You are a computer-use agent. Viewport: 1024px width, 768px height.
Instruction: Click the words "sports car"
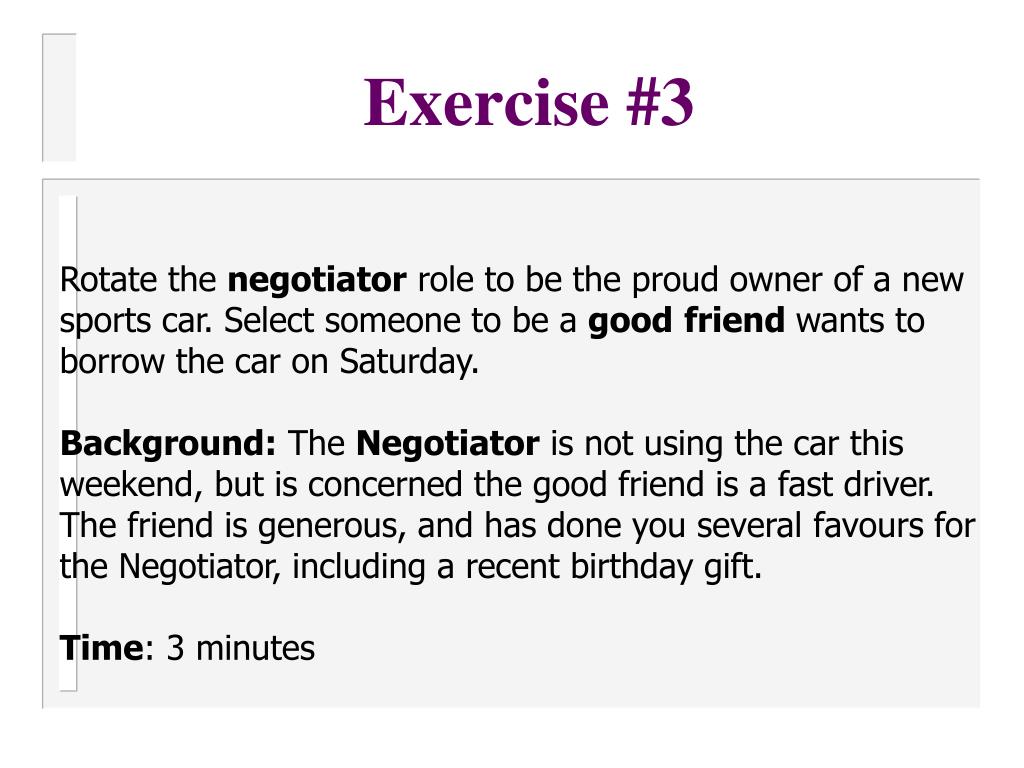[137, 322]
